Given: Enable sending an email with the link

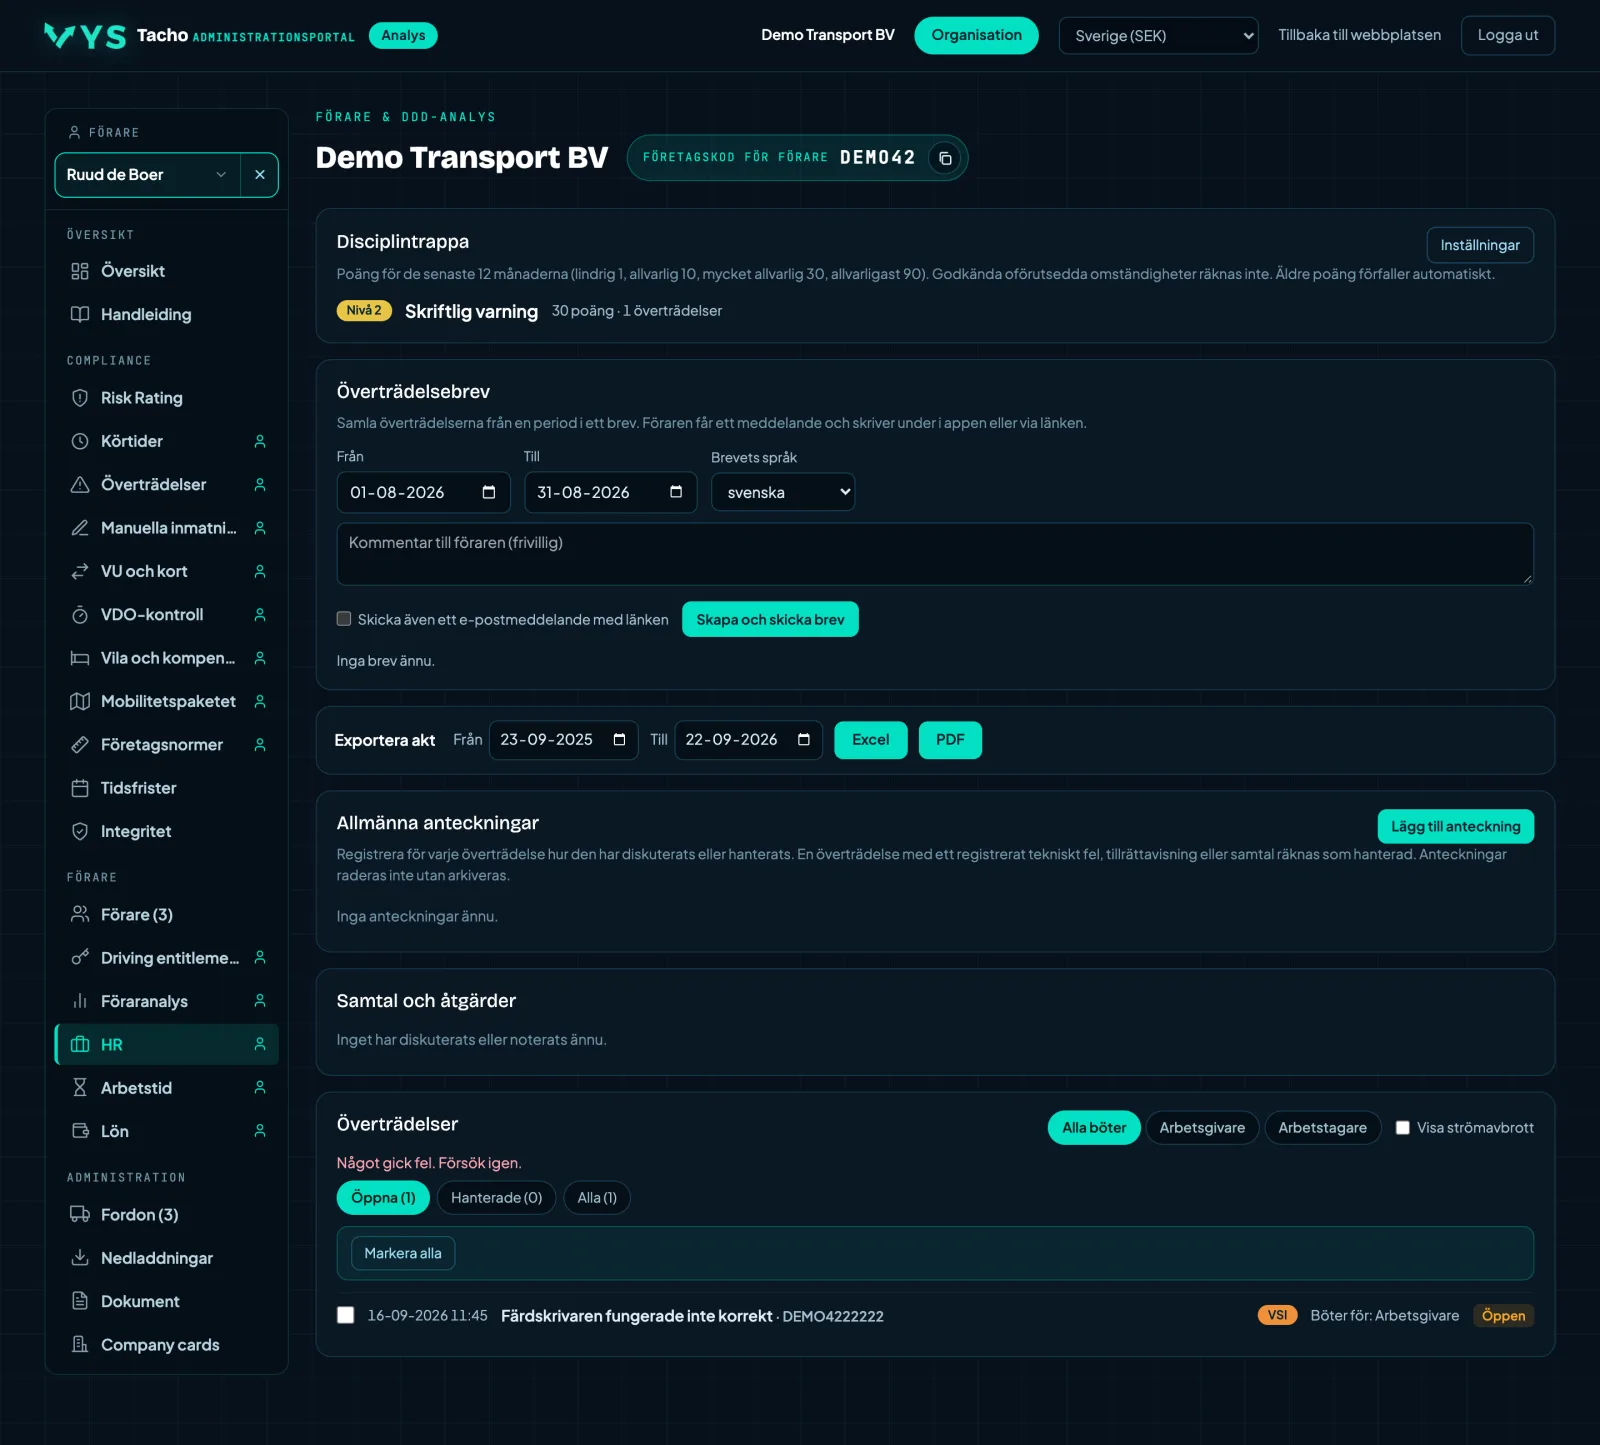Looking at the screenshot, I should click(x=344, y=619).
